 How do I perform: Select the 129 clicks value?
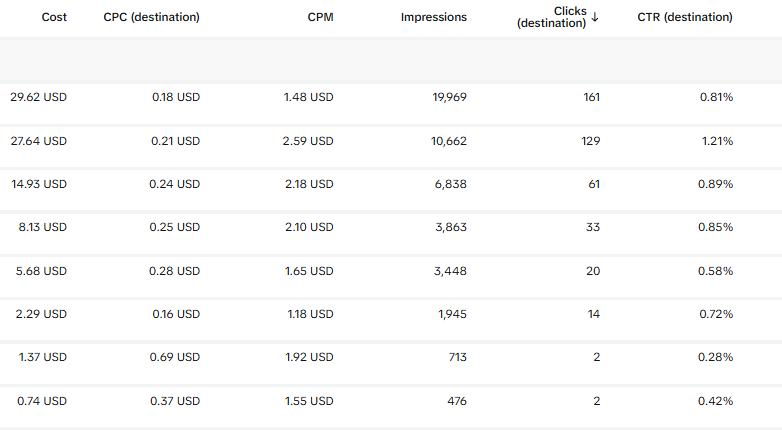pyautogui.click(x=590, y=141)
